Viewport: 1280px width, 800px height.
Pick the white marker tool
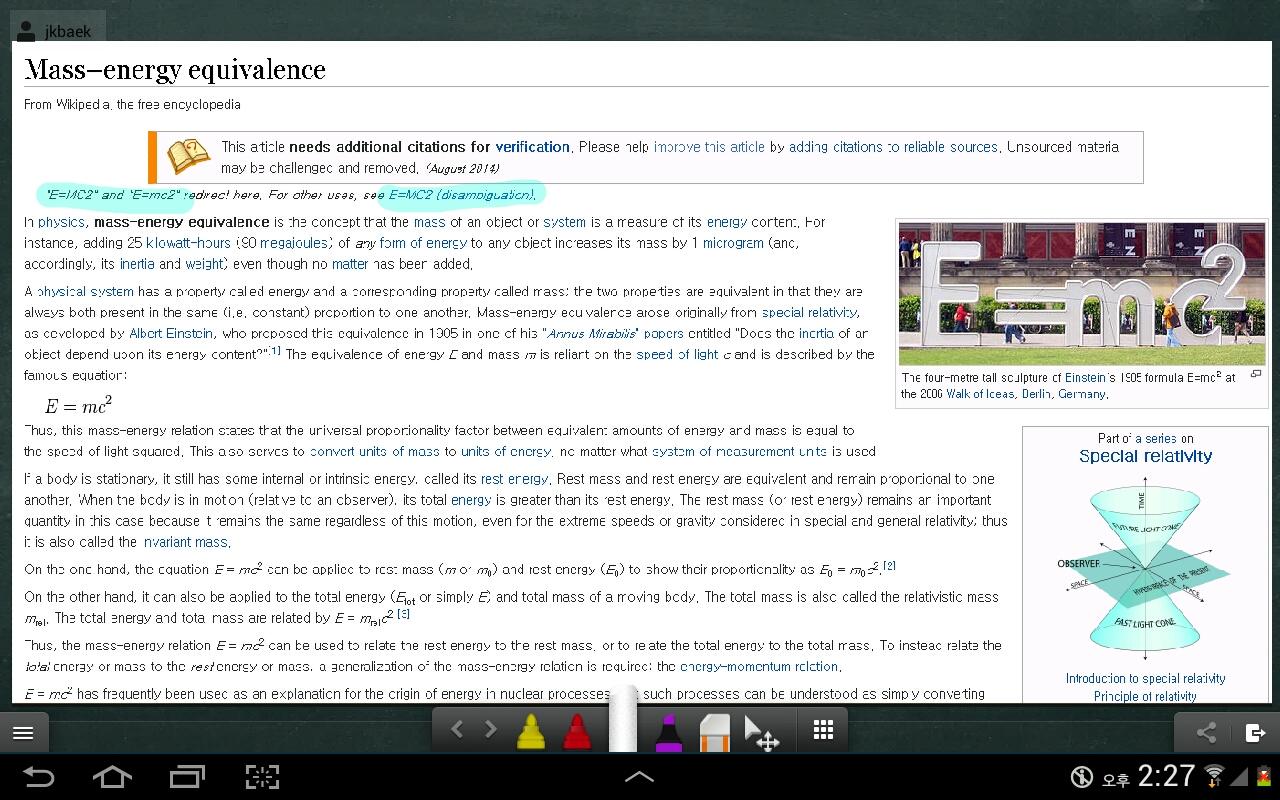(x=623, y=719)
